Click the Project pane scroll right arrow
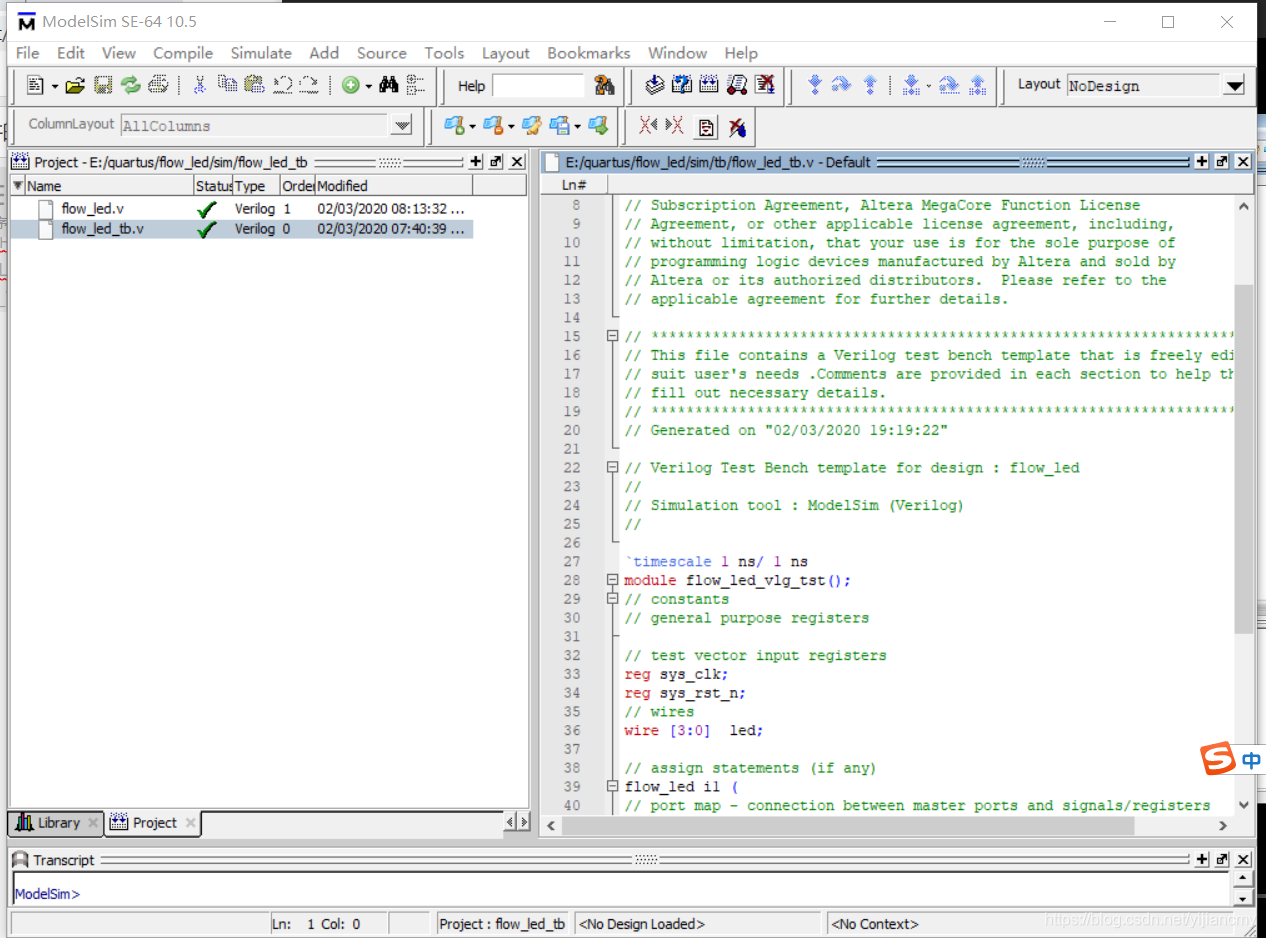Image resolution: width=1266 pixels, height=938 pixels. point(524,822)
